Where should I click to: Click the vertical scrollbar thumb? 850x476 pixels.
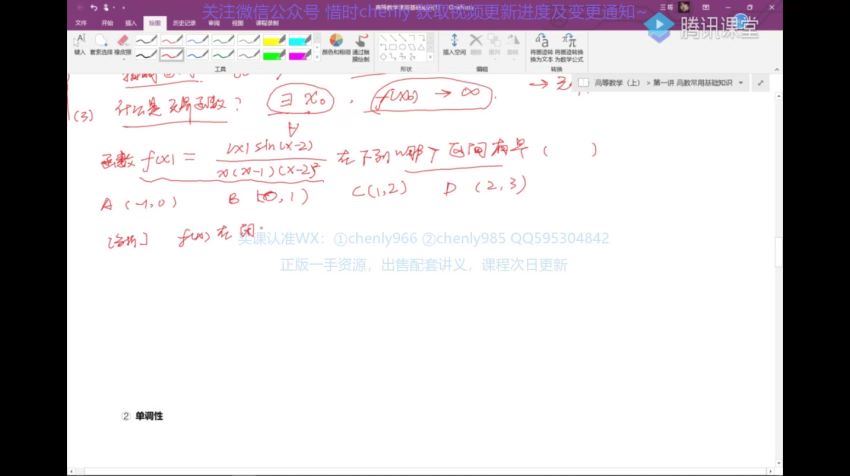pyautogui.click(x=778, y=252)
